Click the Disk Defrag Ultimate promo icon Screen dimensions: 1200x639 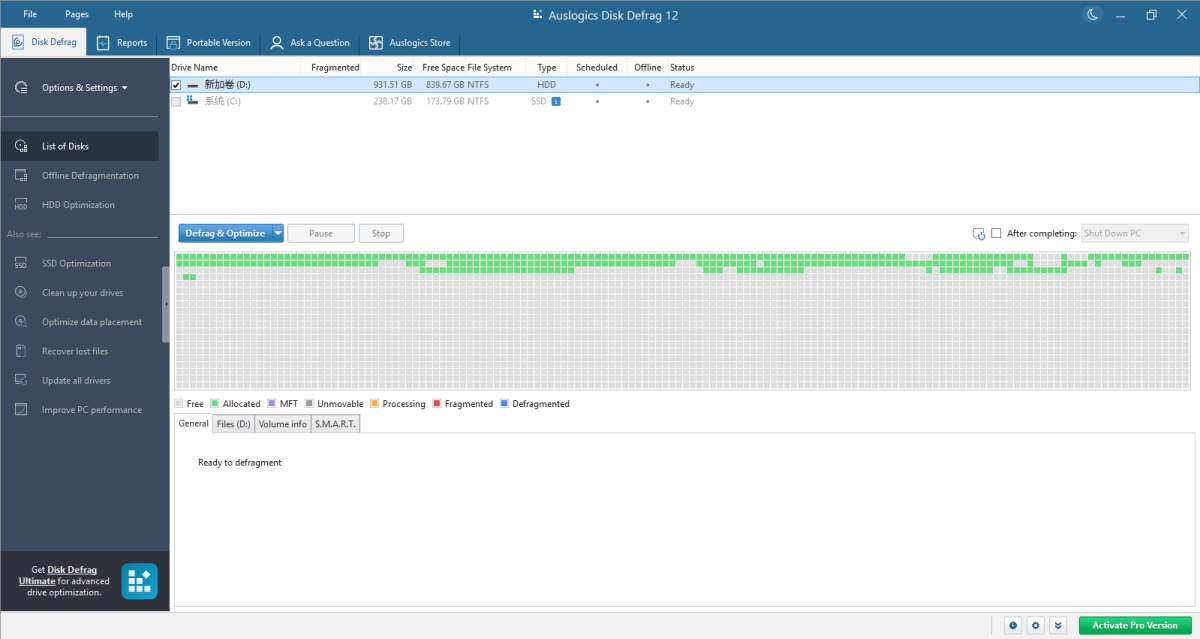[139, 581]
